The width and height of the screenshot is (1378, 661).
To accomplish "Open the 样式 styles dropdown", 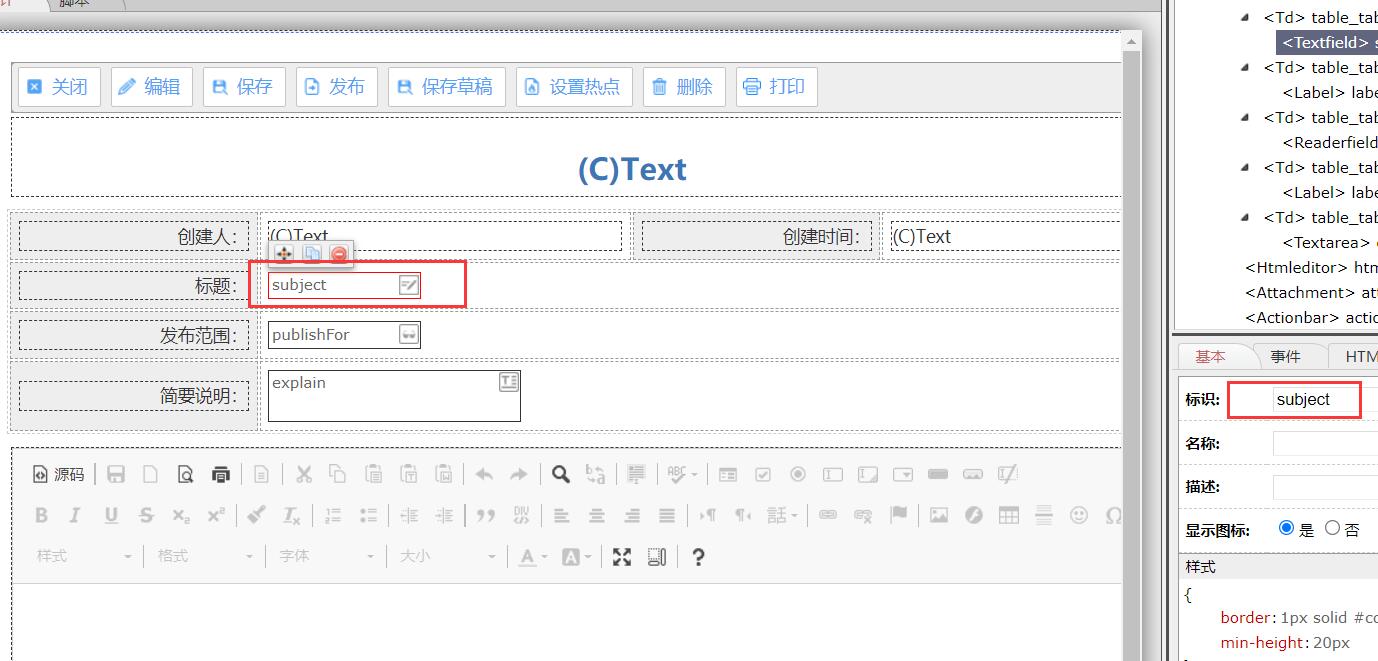I will (85, 556).
